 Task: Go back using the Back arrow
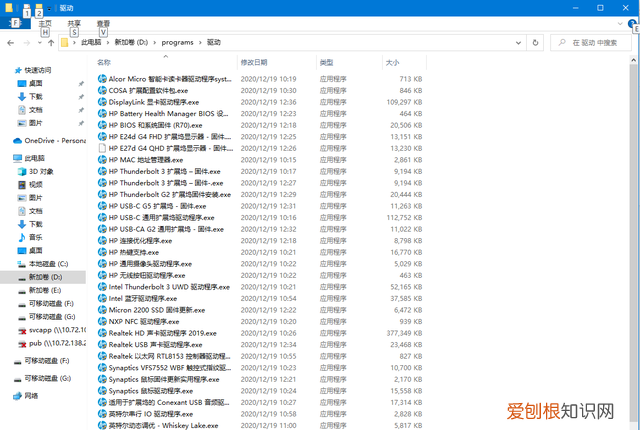11,42
